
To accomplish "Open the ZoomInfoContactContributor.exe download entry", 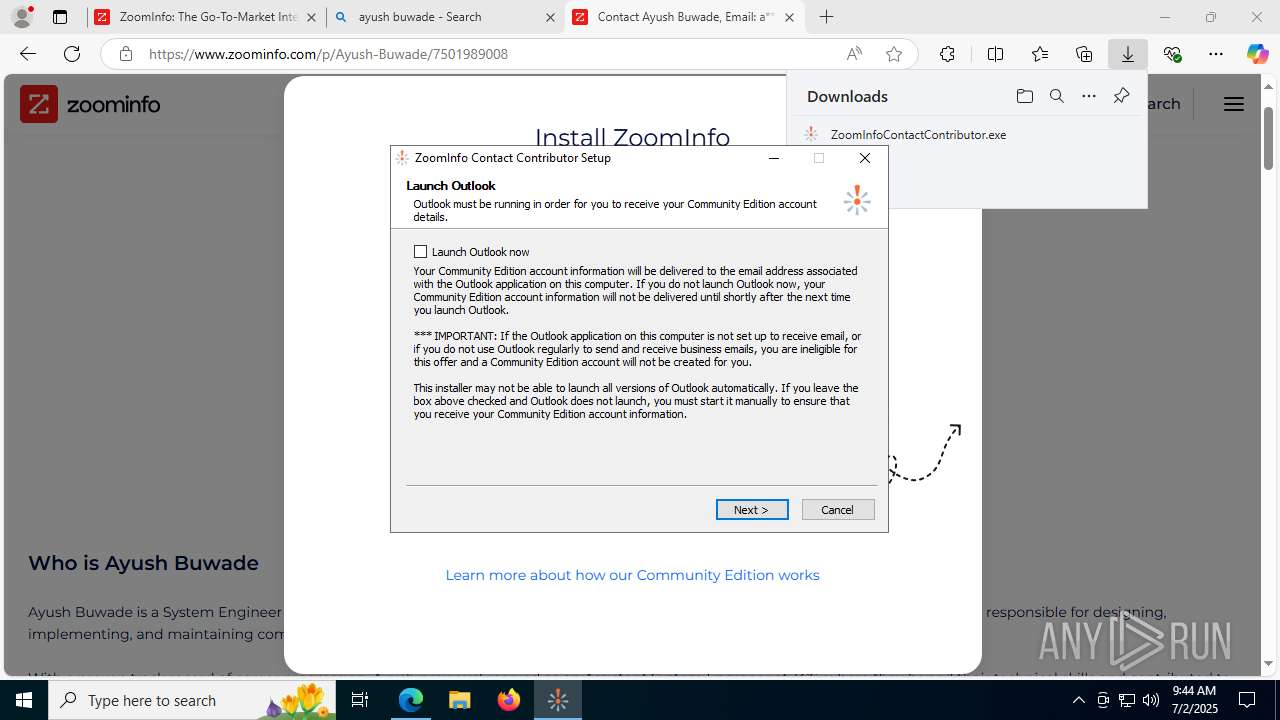I will [918, 134].
